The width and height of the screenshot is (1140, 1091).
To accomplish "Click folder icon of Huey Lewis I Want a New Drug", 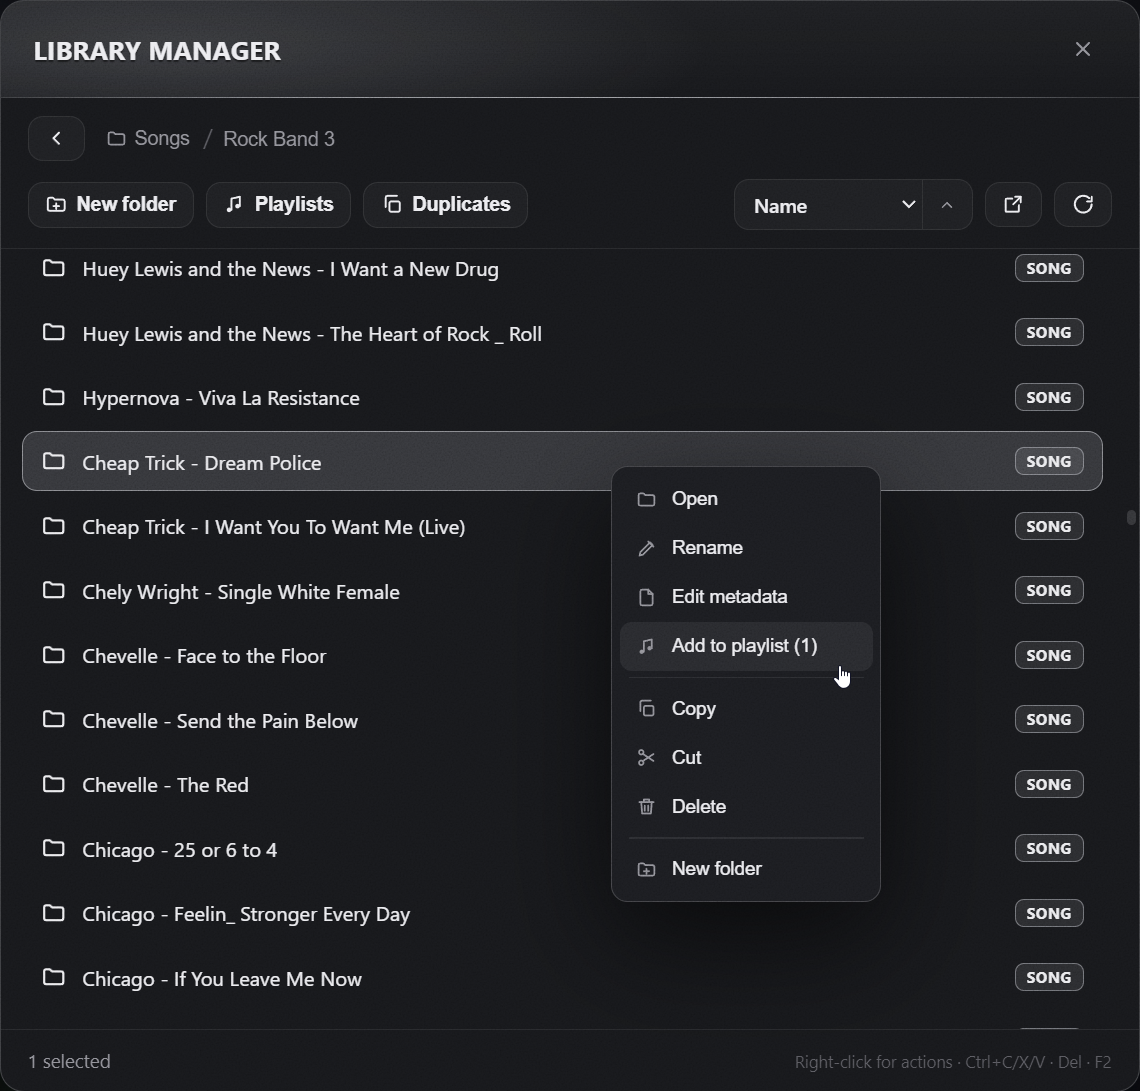I will pyautogui.click(x=54, y=268).
